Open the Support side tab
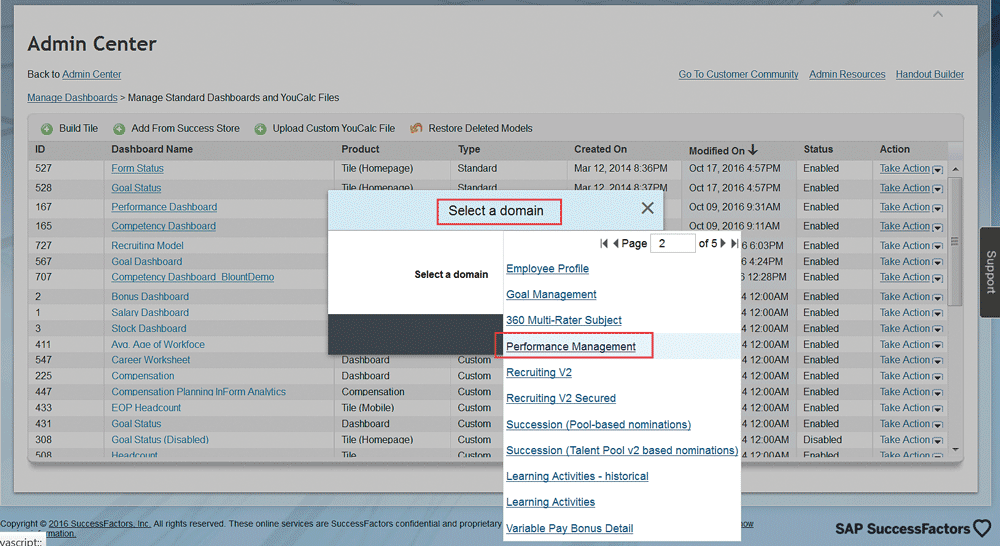 990,273
